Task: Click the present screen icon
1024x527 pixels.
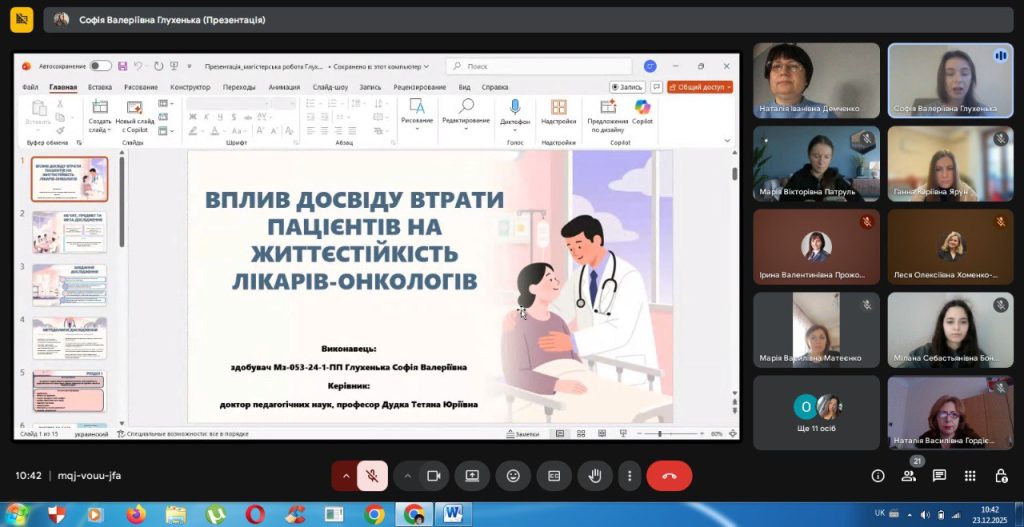Action: [x=472, y=476]
